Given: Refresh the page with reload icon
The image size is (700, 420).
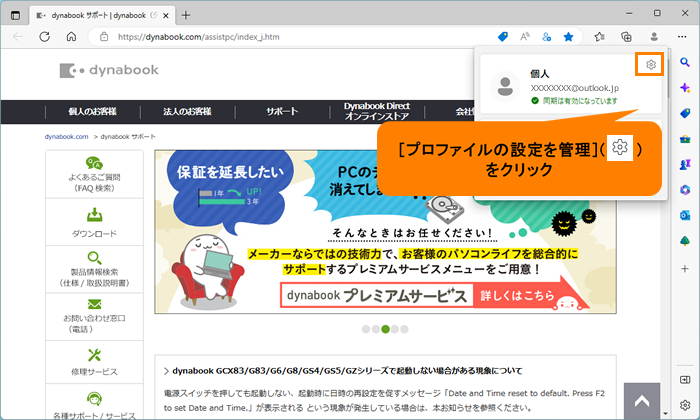Looking at the screenshot, I should coord(45,37).
